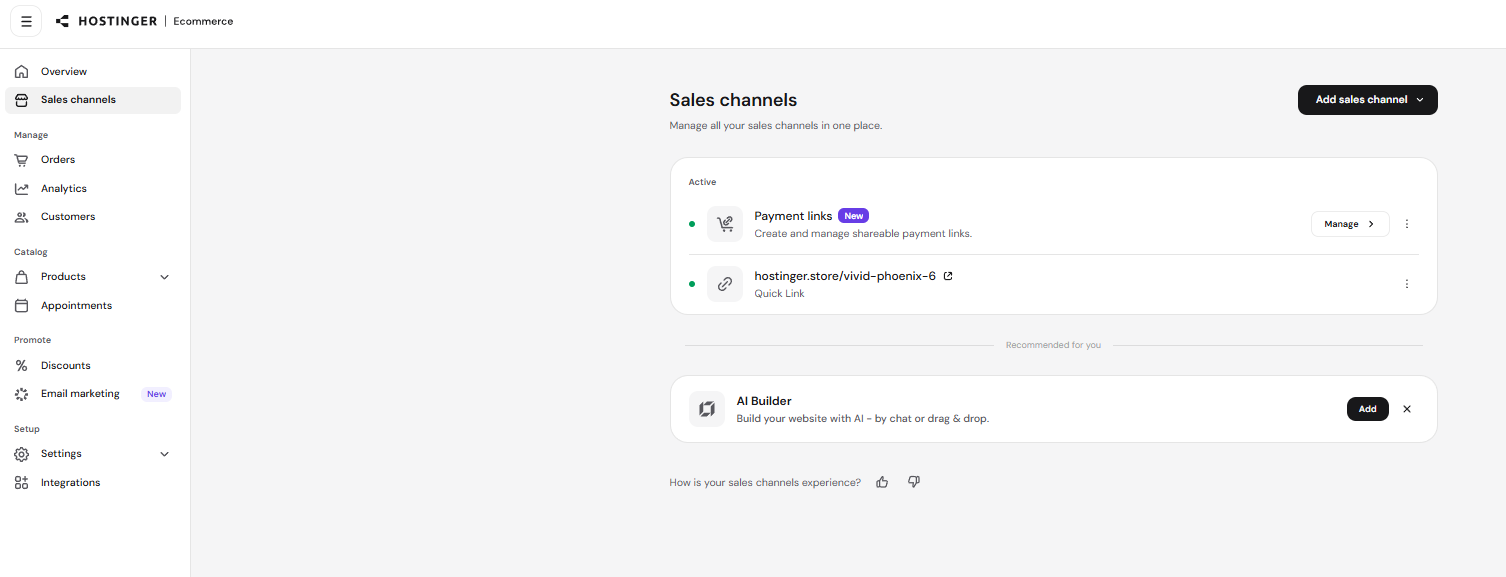1506x577 pixels.
Task: Add the AI Builder channel
Action: pyautogui.click(x=1367, y=409)
